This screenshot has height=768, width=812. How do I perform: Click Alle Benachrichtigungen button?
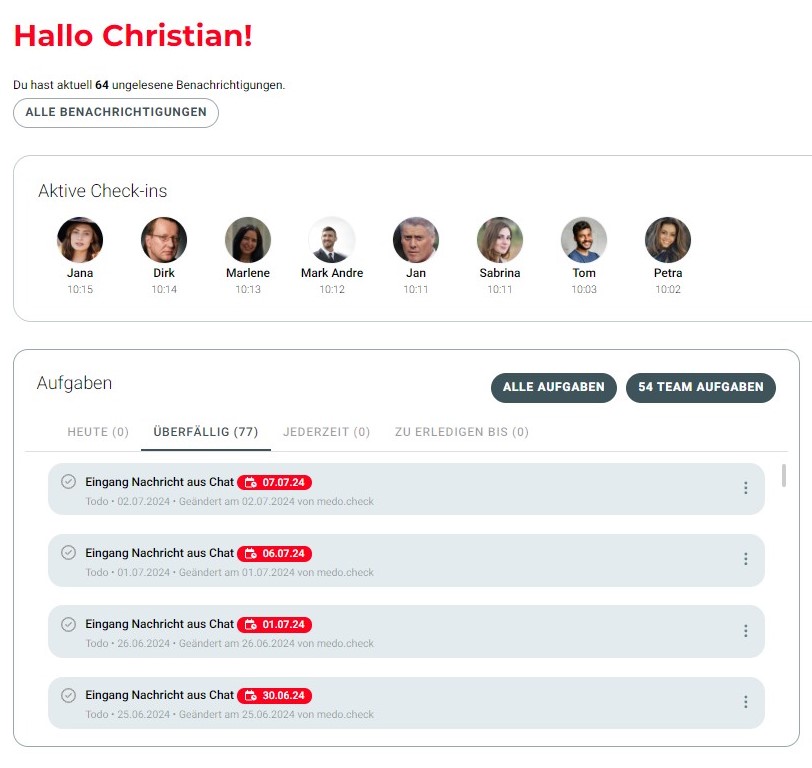click(x=116, y=112)
